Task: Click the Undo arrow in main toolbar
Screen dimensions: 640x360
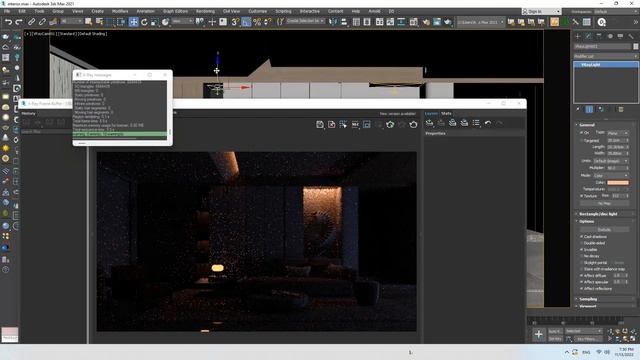Action: tap(8, 22)
